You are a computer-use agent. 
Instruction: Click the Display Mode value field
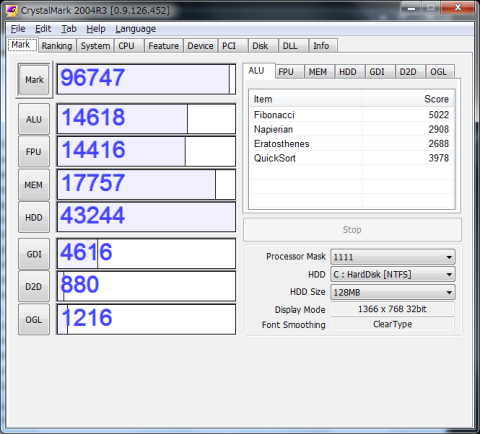[392, 309]
